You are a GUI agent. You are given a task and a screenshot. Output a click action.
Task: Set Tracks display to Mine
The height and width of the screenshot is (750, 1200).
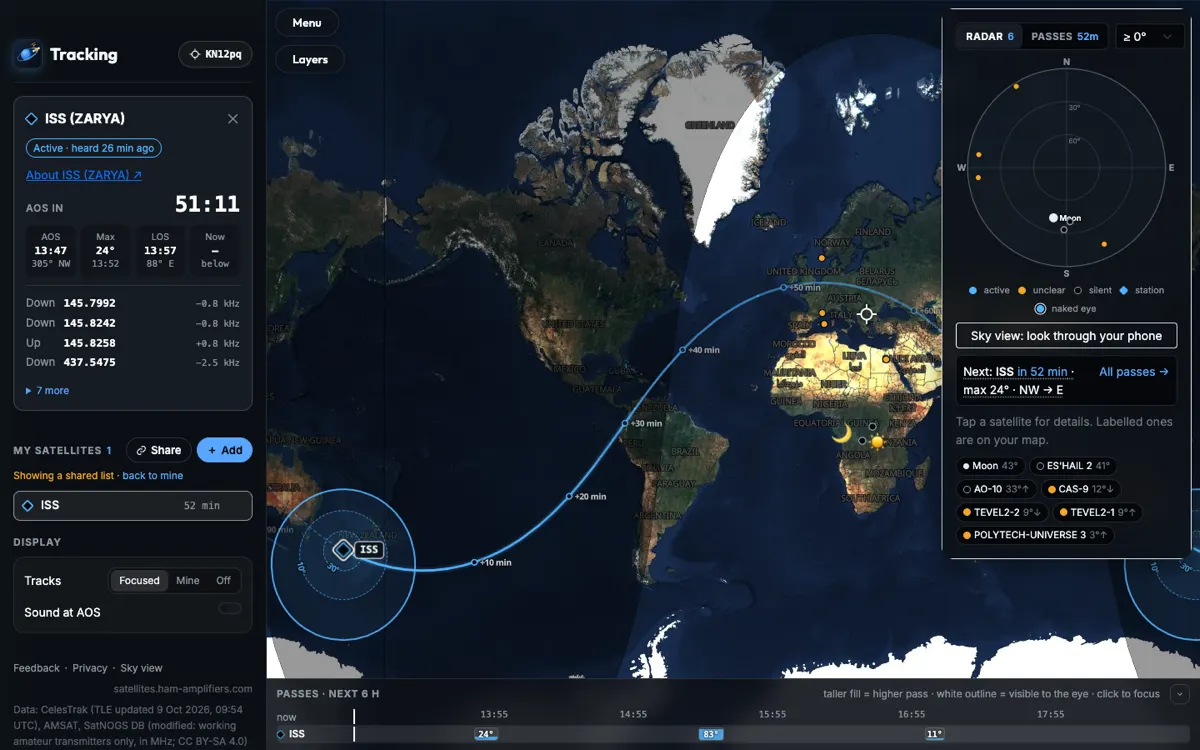(x=188, y=581)
